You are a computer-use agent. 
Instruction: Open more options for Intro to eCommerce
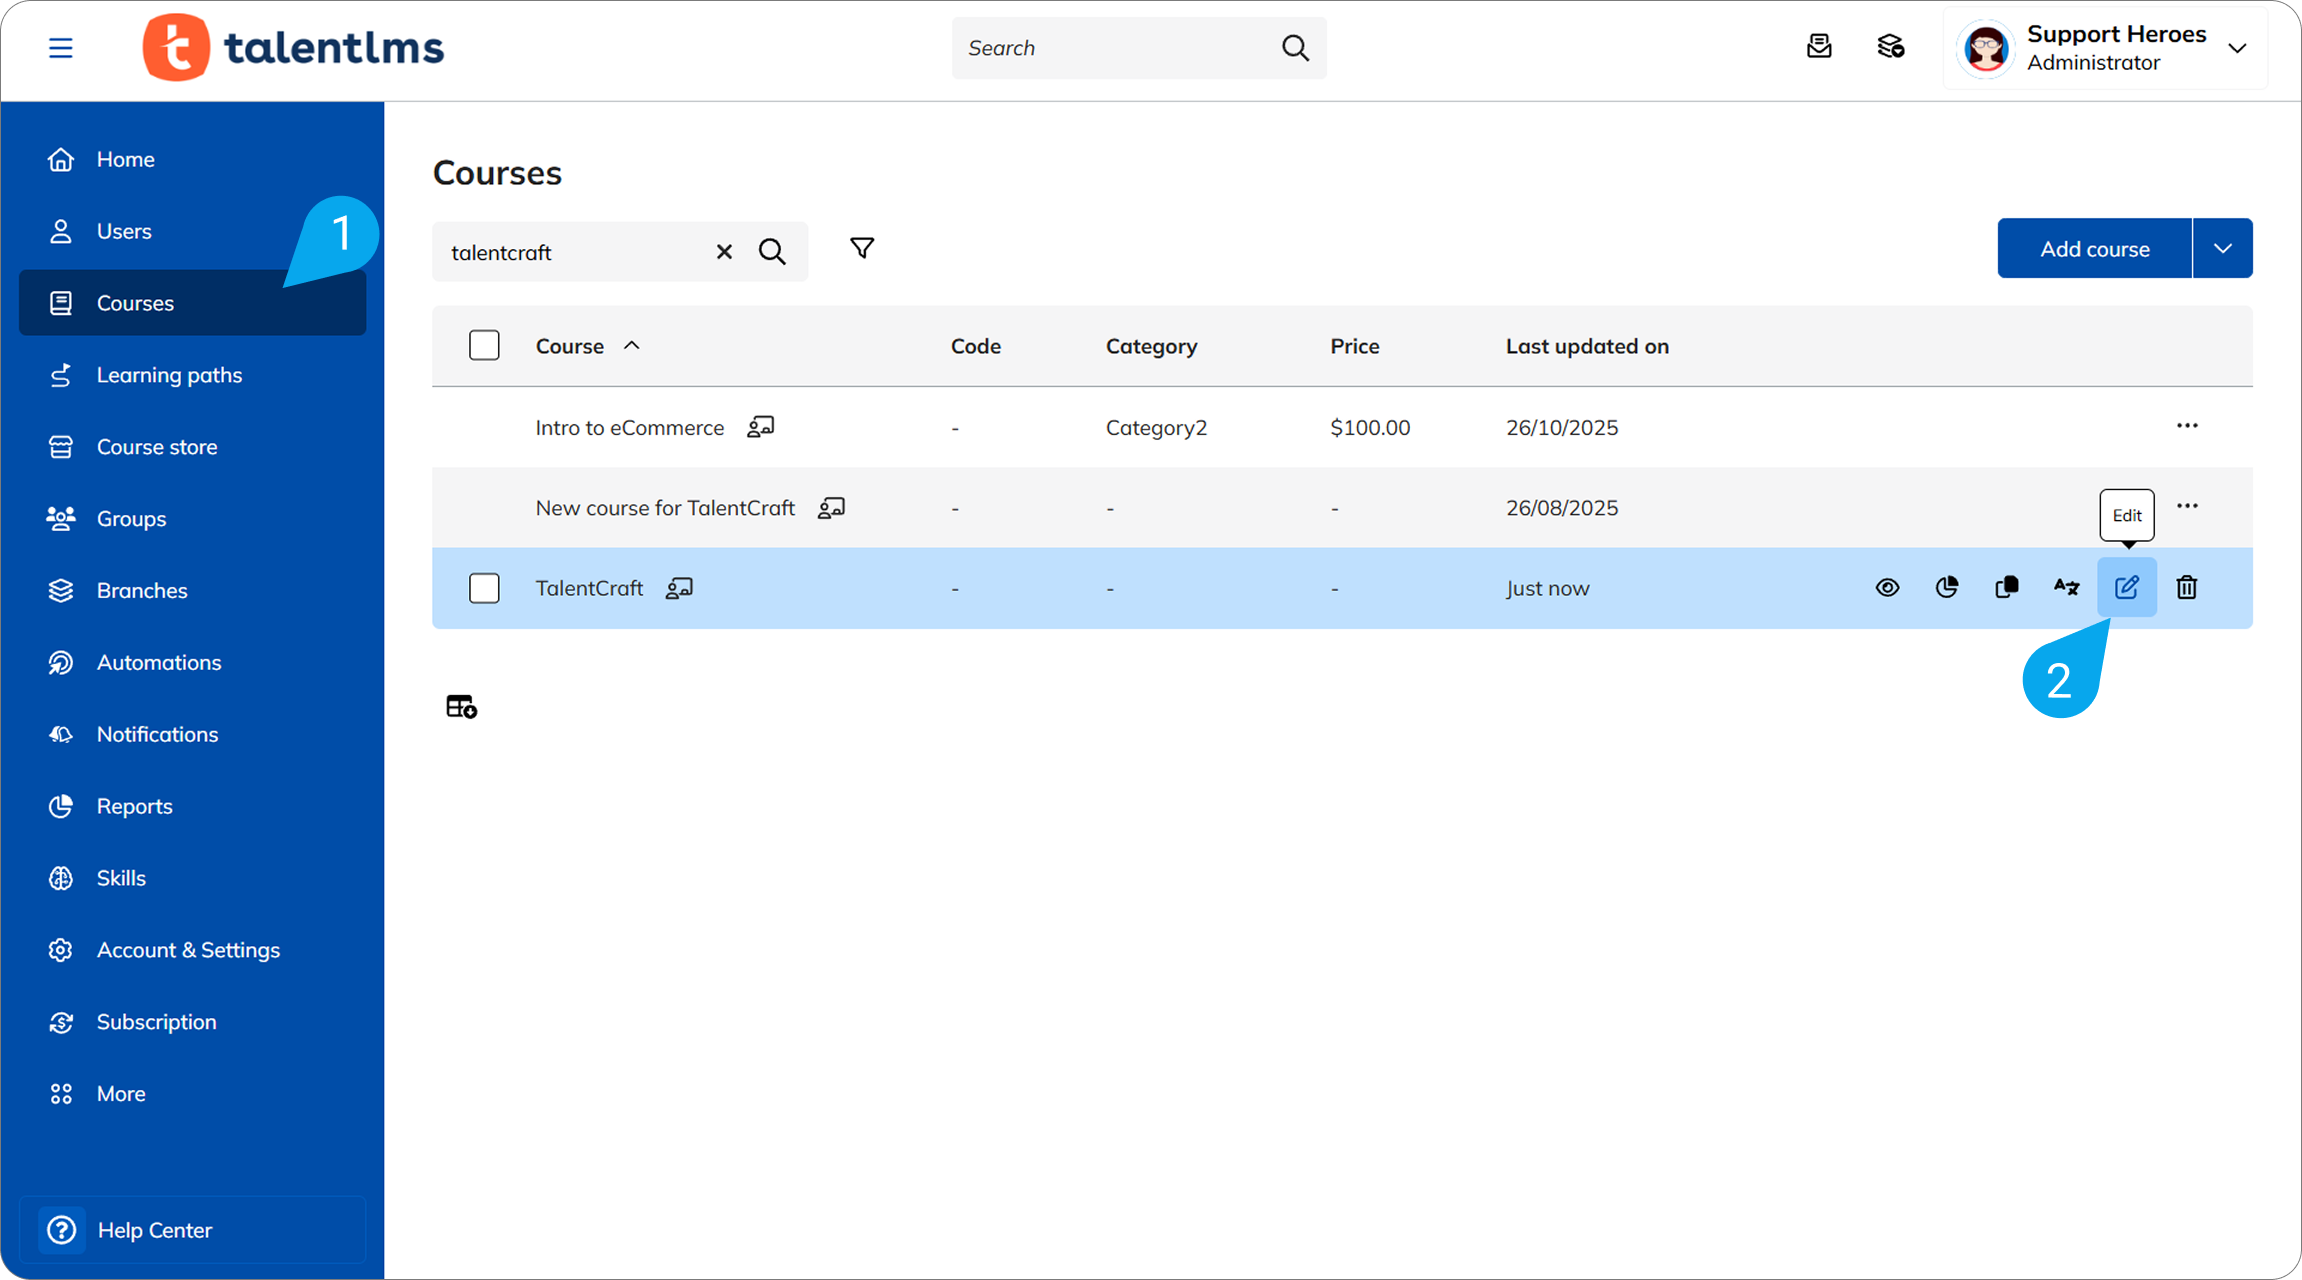click(x=2187, y=426)
